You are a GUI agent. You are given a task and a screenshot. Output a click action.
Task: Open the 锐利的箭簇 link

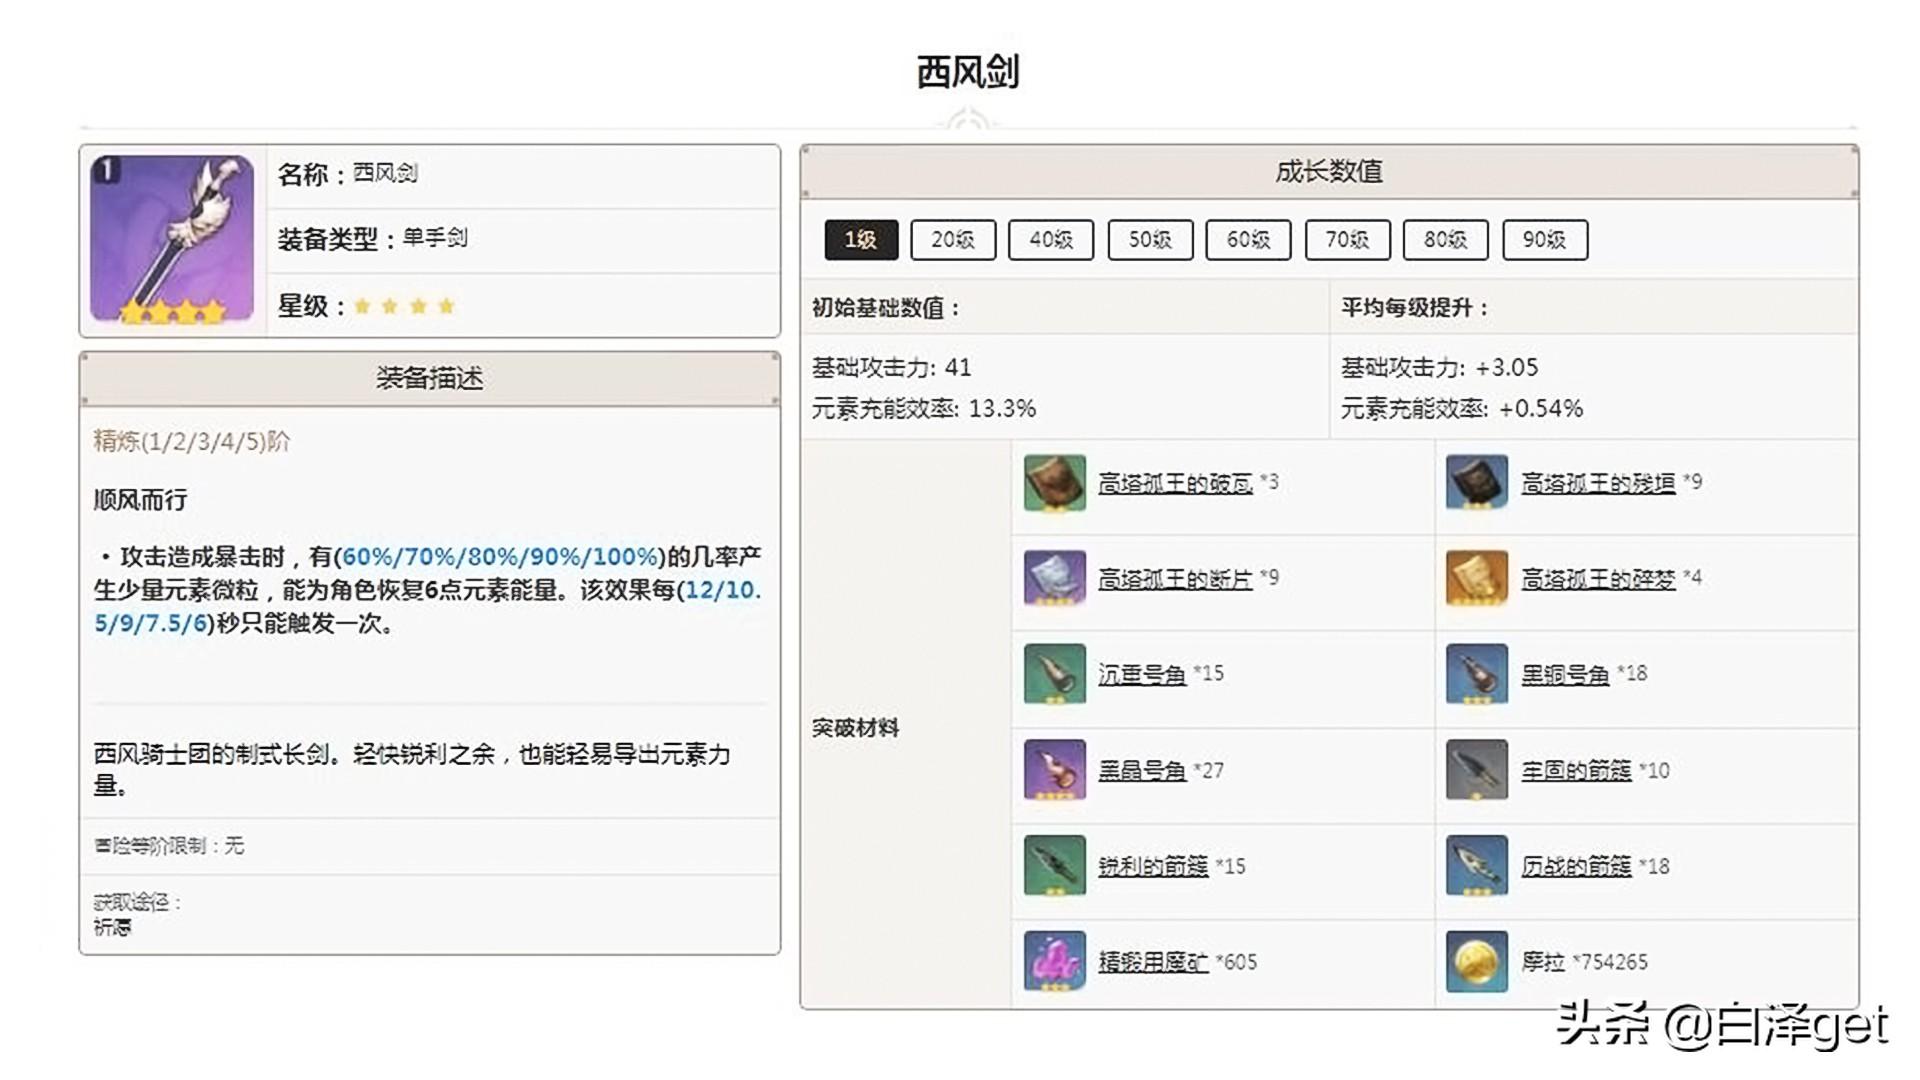(x=1152, y=866)
